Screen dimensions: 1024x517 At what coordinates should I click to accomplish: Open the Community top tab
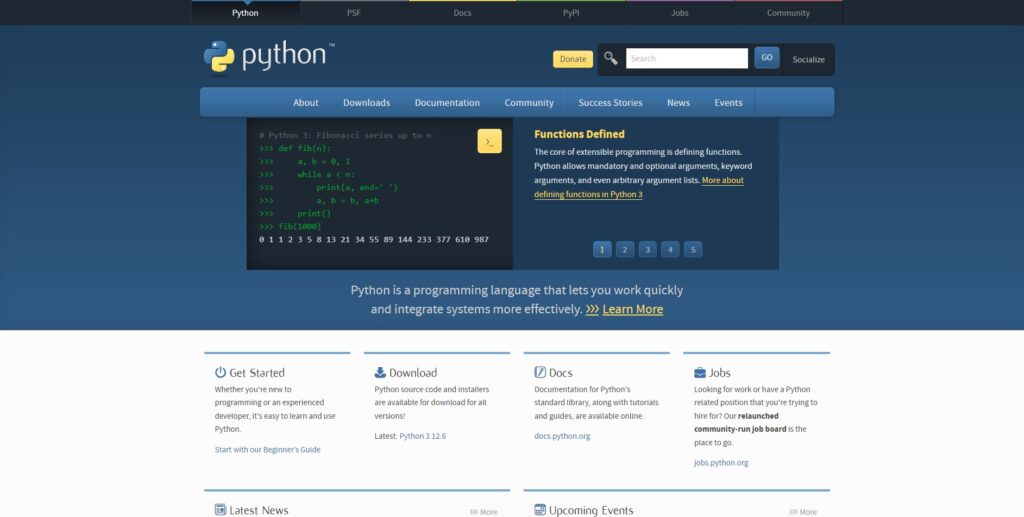pos(788,12)
